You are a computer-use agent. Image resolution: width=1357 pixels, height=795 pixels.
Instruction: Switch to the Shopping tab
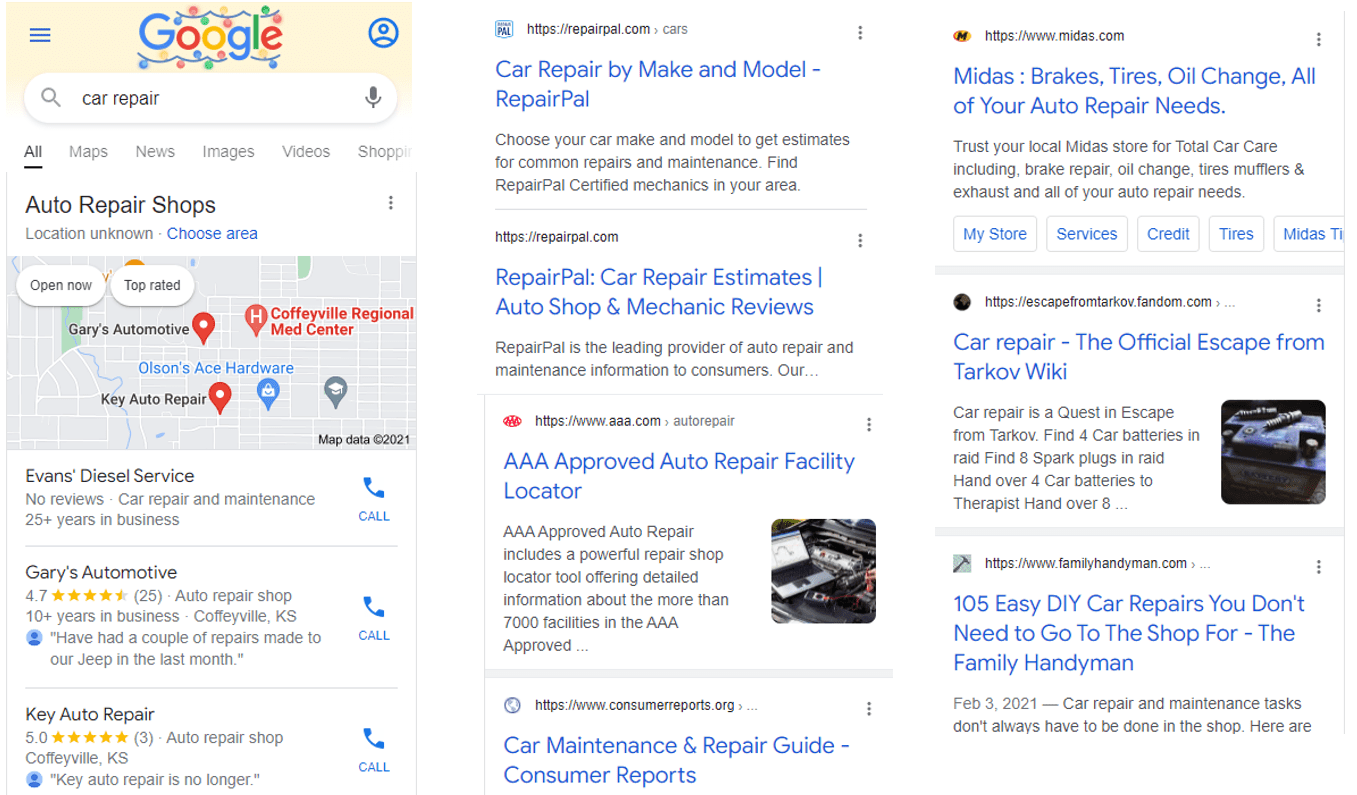(385, 152)
